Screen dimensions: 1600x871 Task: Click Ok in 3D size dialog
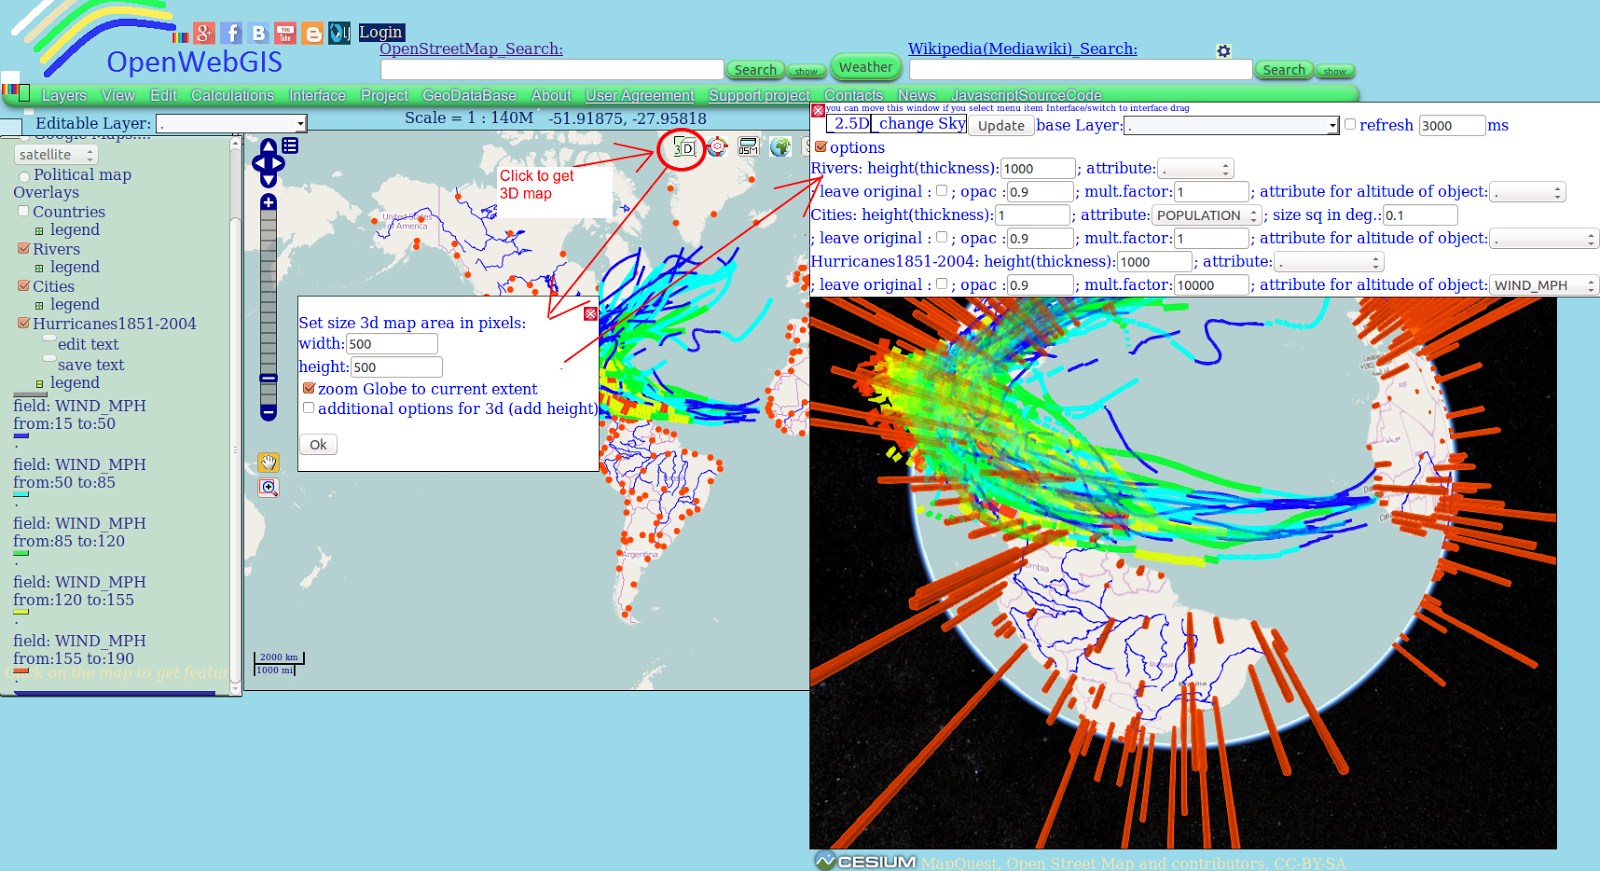318,445
